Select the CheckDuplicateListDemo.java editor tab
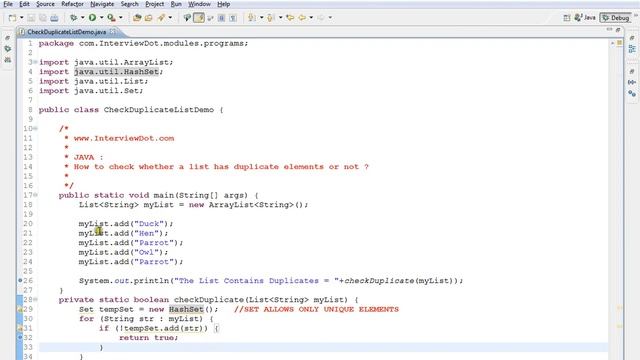 (x=66, y=32)
